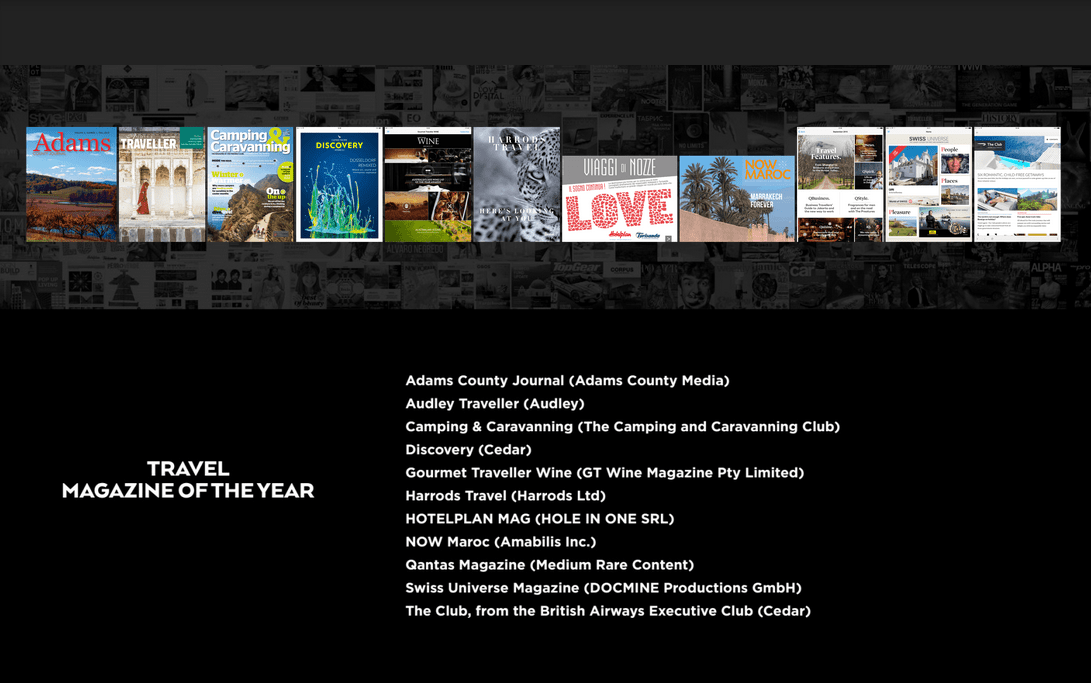This screenshot has width=1091, height=683.
Task: Select the Discovery magazine cover
Action: point(339,184)
